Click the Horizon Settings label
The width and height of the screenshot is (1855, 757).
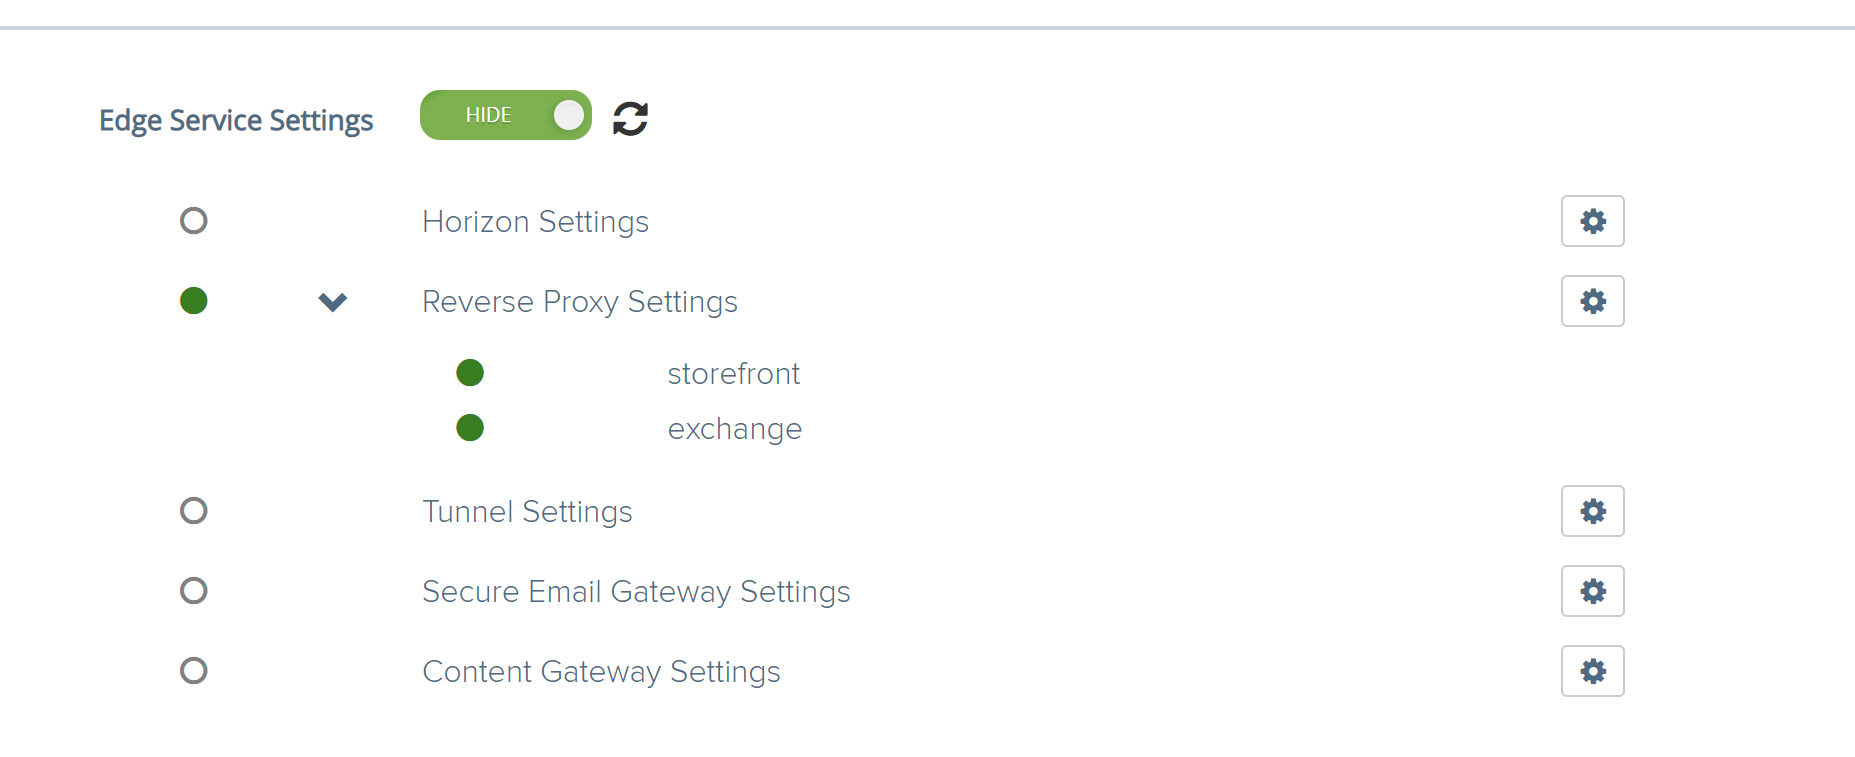(x=535, y=222)
